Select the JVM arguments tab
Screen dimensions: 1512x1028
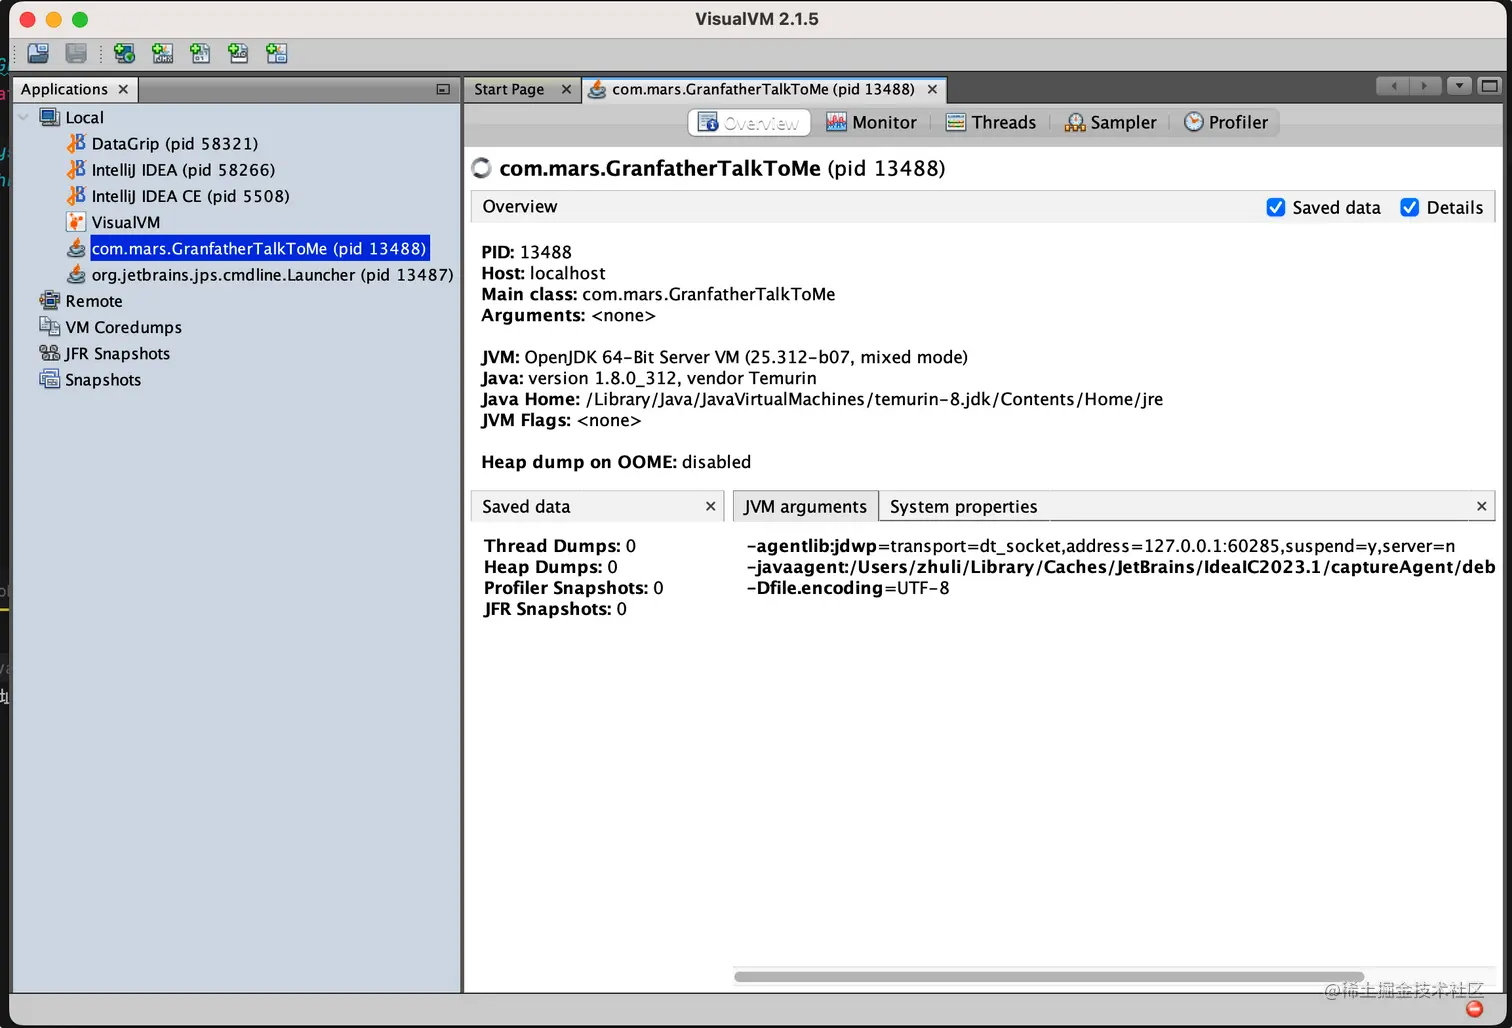coord(805,506)
